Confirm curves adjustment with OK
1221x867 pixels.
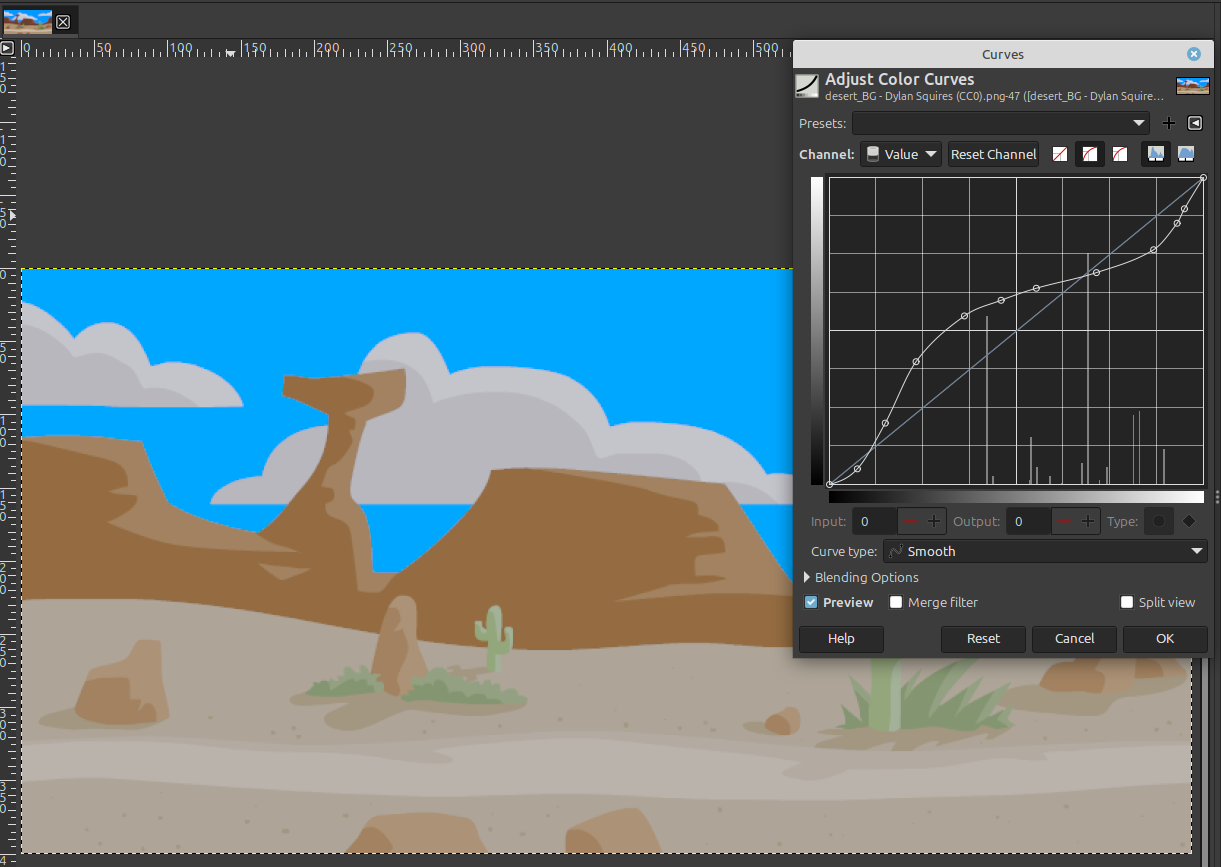(1164, 639)
